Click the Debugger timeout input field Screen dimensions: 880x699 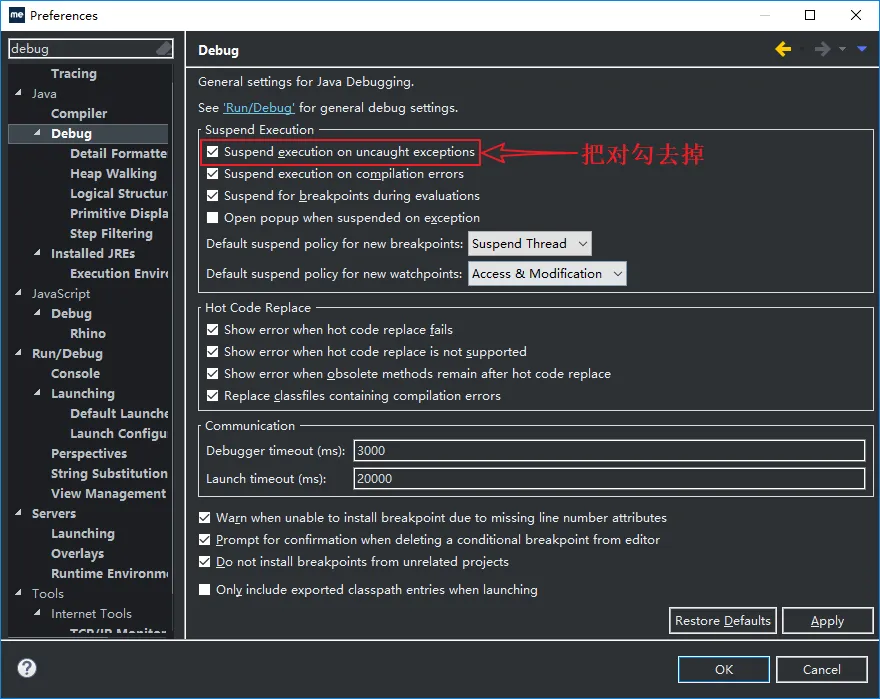[x=609, y=451]
